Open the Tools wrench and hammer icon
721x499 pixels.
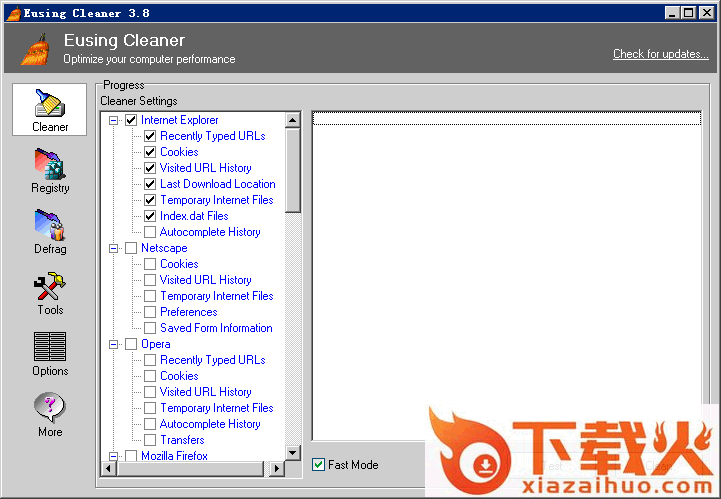[50, 286]
